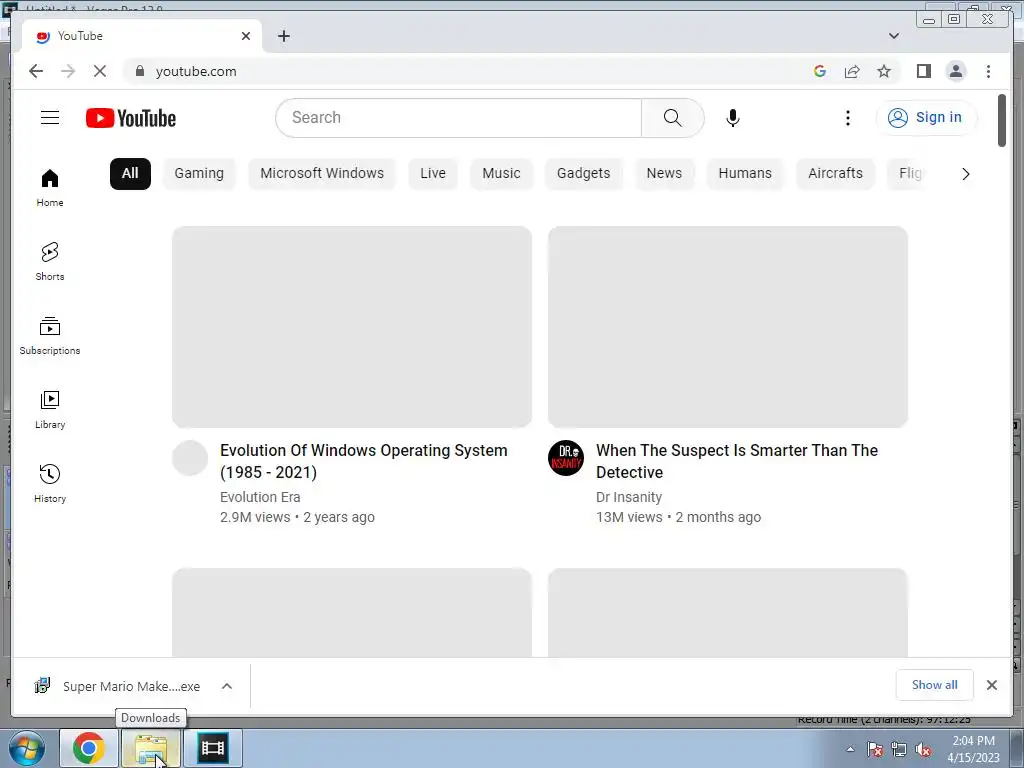Image resolution: width=1024 pixels, height=768 pixels.
Task: Open Chrome three-dot menu
Action: pyautogui.click(x=989, y=71)
